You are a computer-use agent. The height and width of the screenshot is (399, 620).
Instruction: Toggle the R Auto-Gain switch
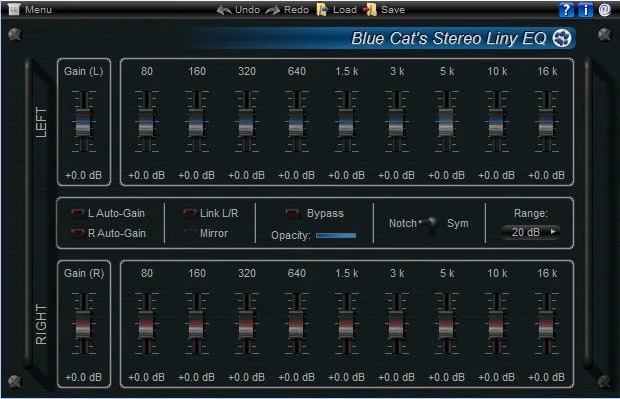point(78,233)
